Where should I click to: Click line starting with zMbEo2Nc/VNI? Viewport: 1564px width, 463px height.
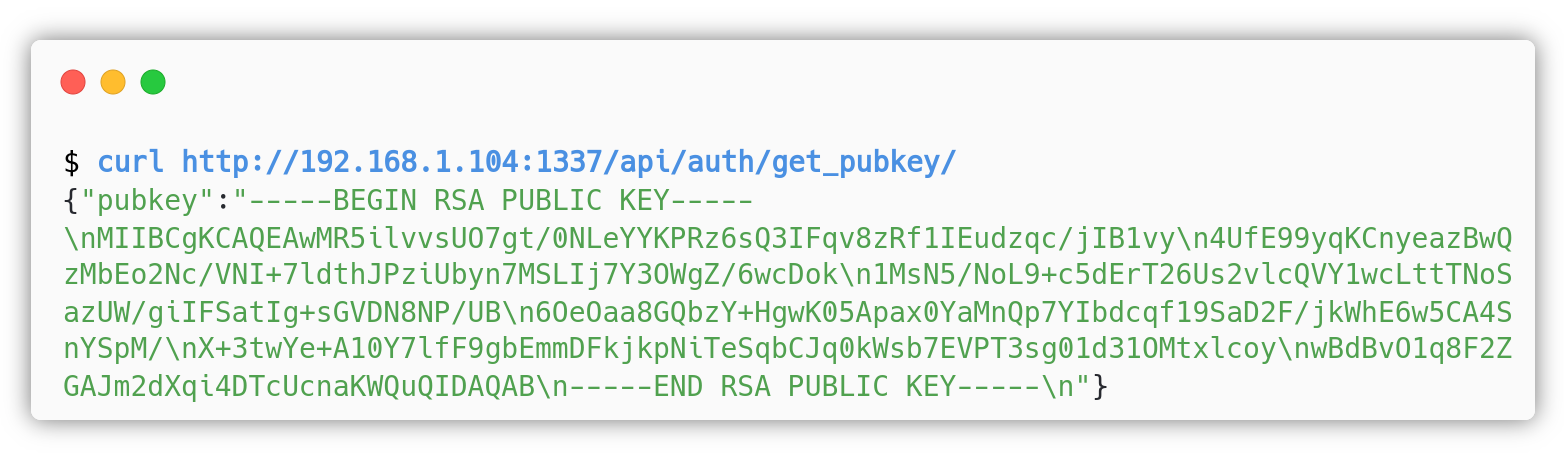[787, 277]
